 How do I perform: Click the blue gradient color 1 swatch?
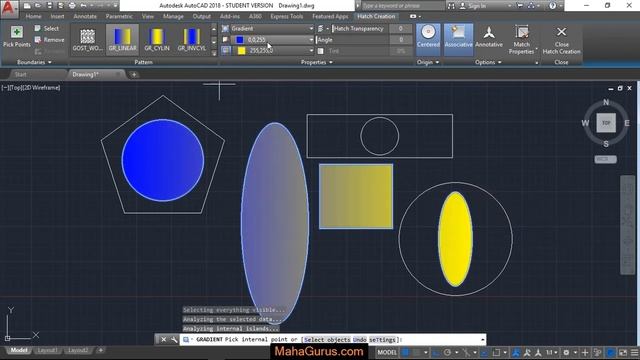[240, 40]
